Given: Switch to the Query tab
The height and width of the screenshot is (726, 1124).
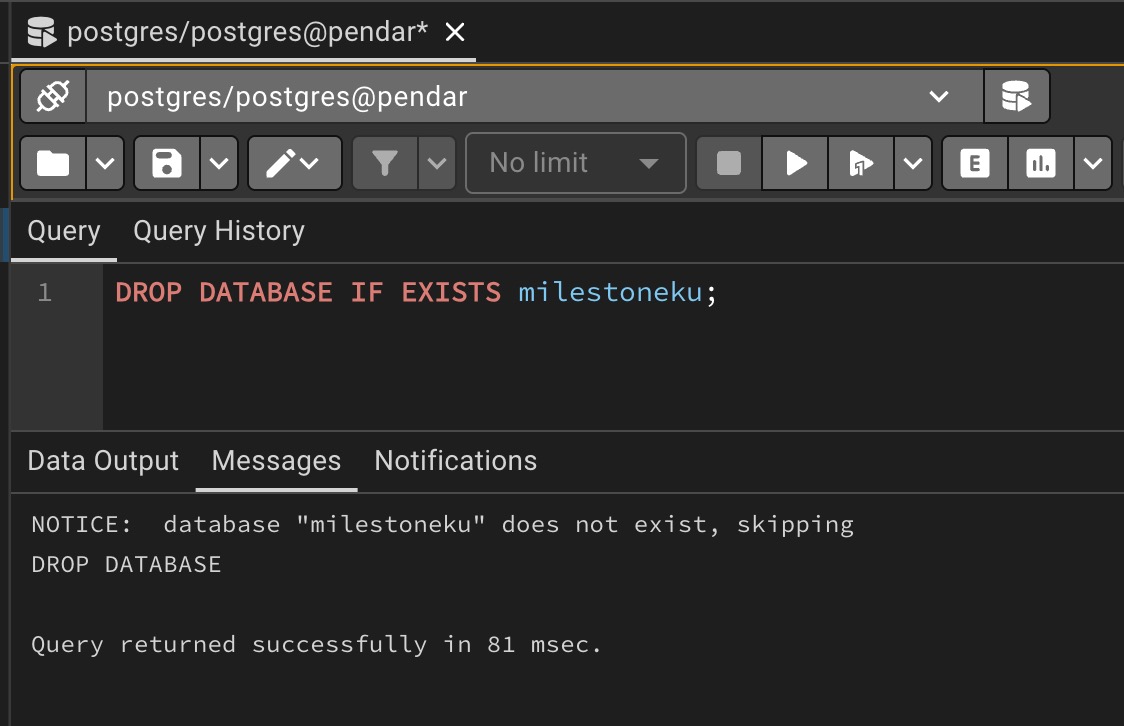Looking at the screenshot, I should (x=64, y=231).
